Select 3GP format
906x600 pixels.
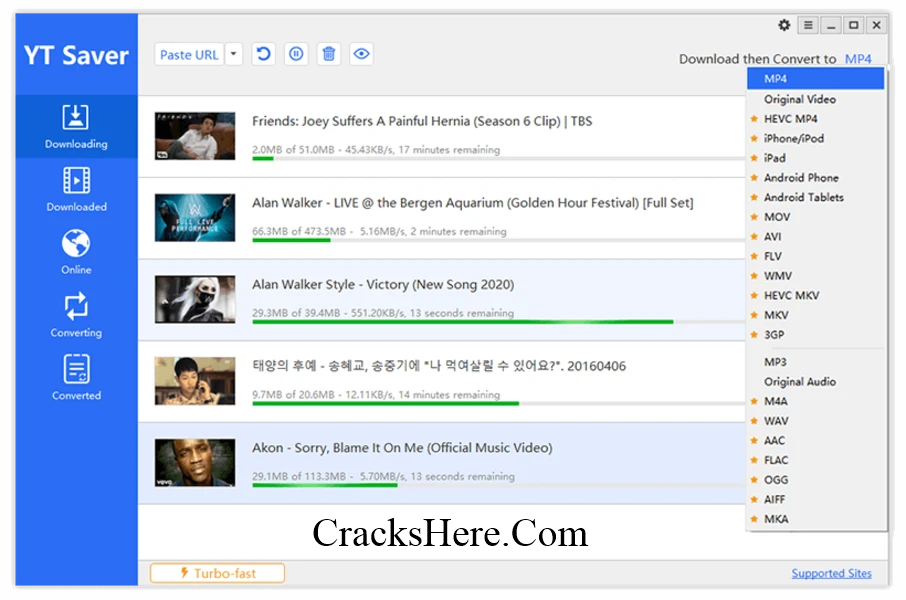pos(815,335)
